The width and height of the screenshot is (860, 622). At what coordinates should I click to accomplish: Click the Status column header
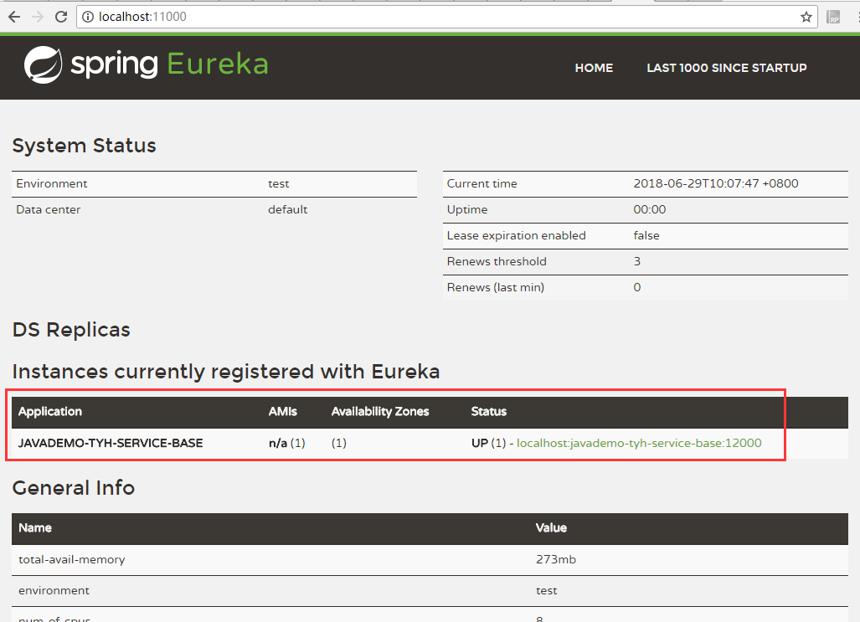click(x=489, y=411)
